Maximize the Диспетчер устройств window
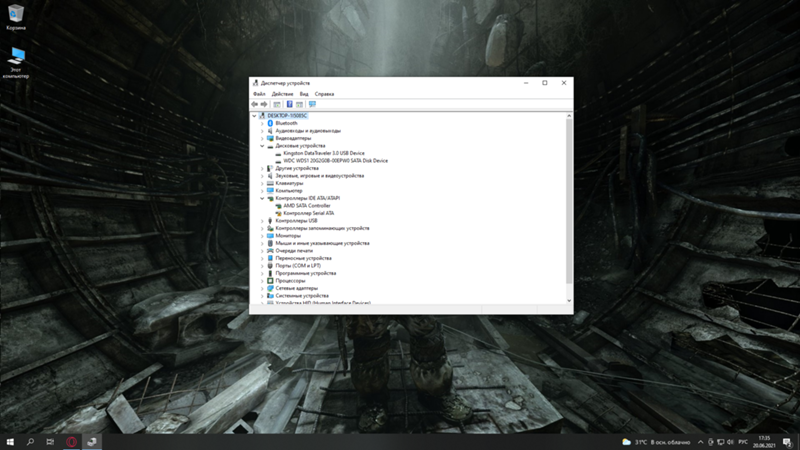Image resolution: width=800 pixels, height=450 pixels. (545, 83)
